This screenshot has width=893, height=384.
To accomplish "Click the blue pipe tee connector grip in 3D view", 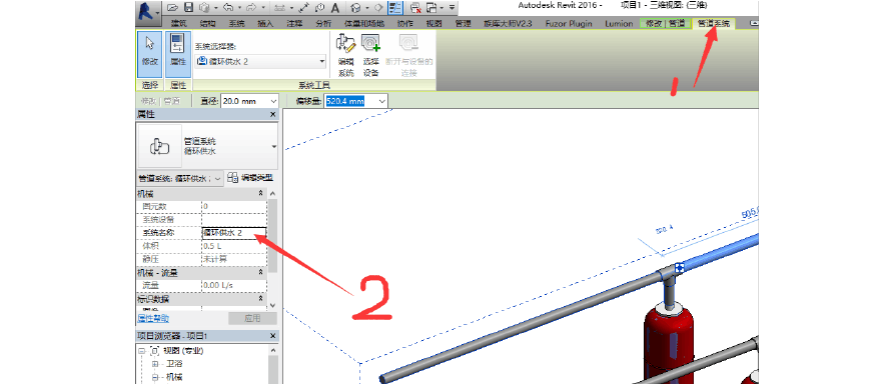I will [678, 267].
